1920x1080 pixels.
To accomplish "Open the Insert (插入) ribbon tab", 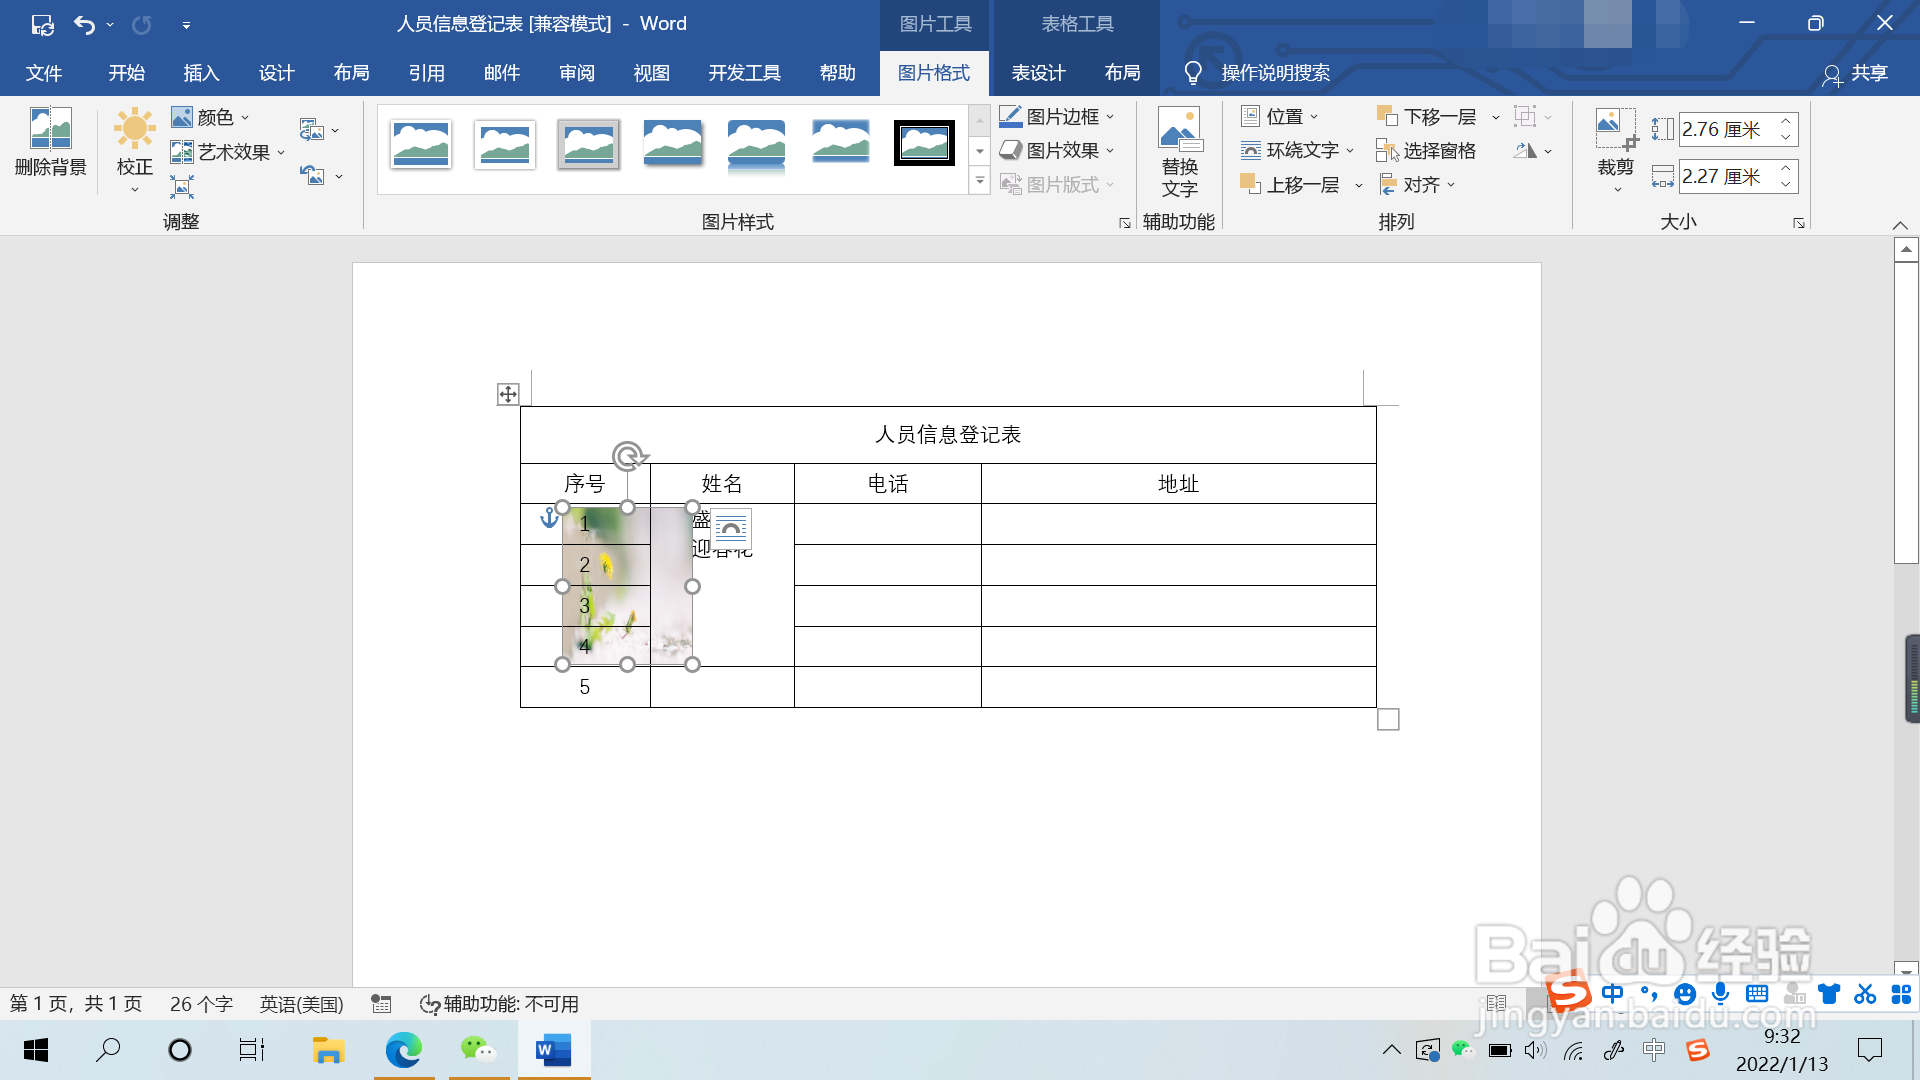I will (x=201, y=73).
